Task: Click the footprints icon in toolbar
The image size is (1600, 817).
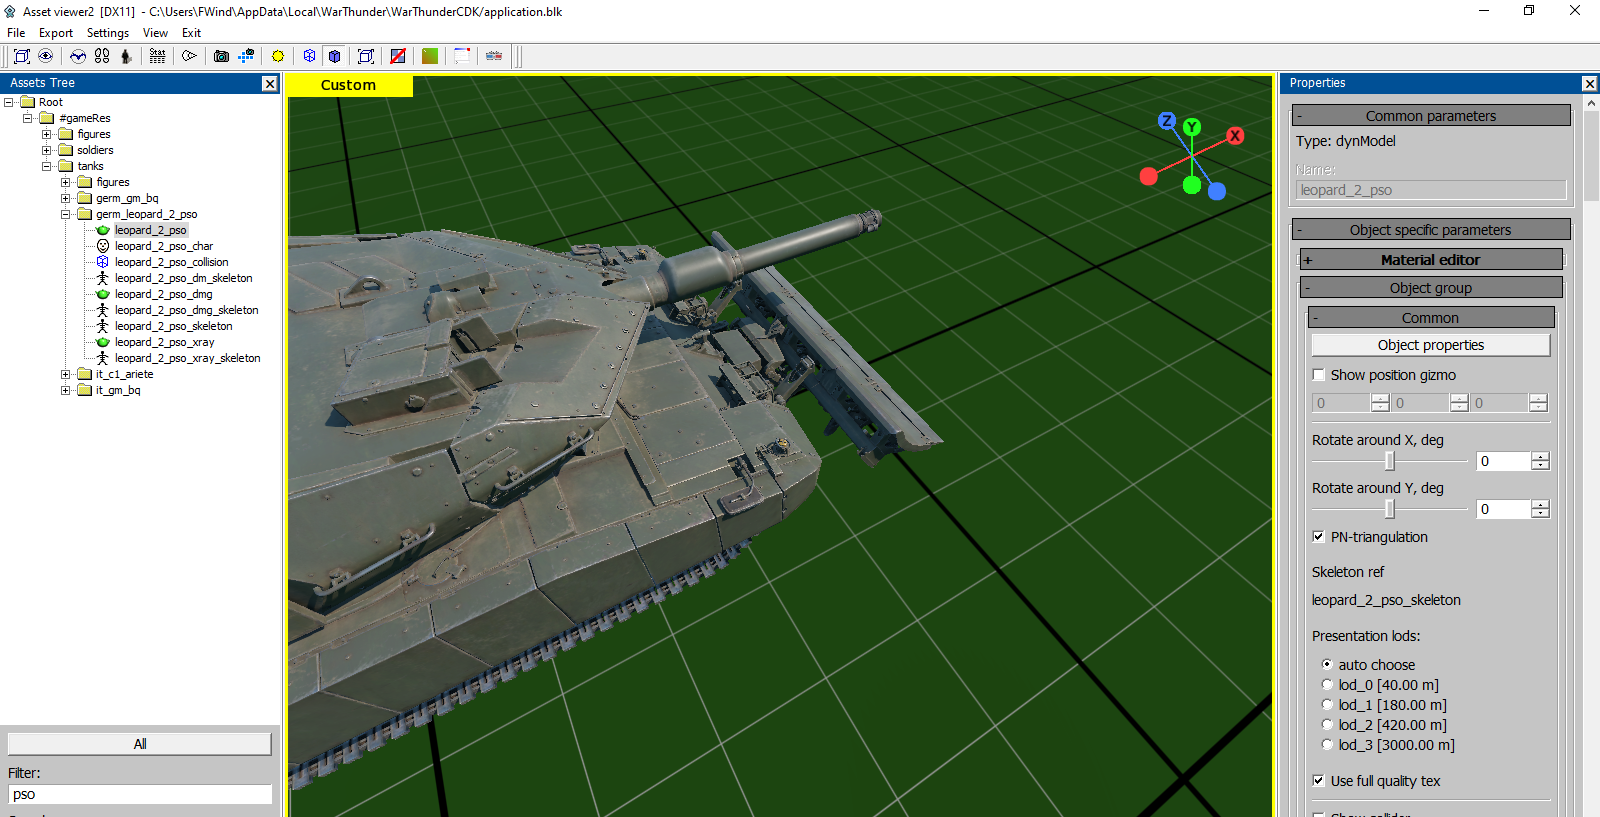Action: tap(102, 56)
